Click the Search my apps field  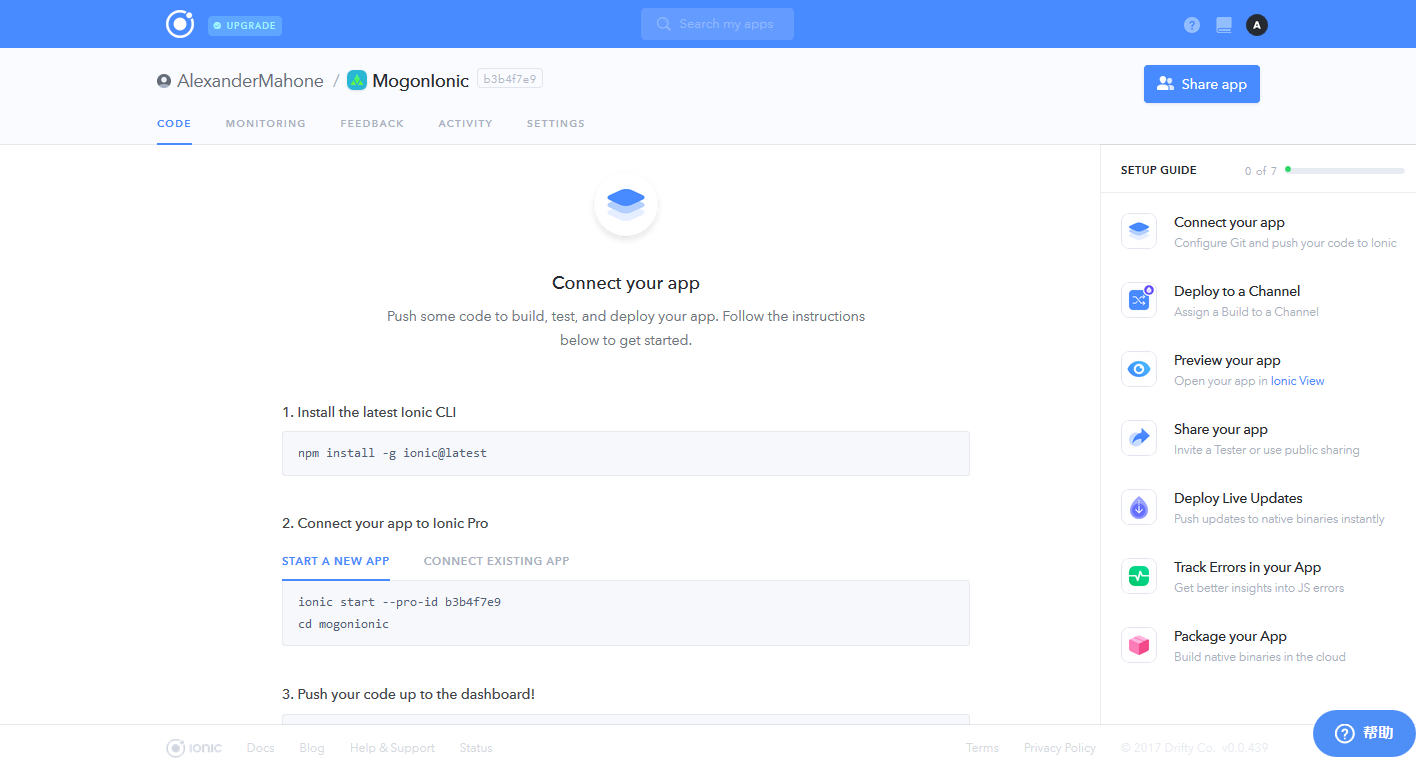point(717,24)
